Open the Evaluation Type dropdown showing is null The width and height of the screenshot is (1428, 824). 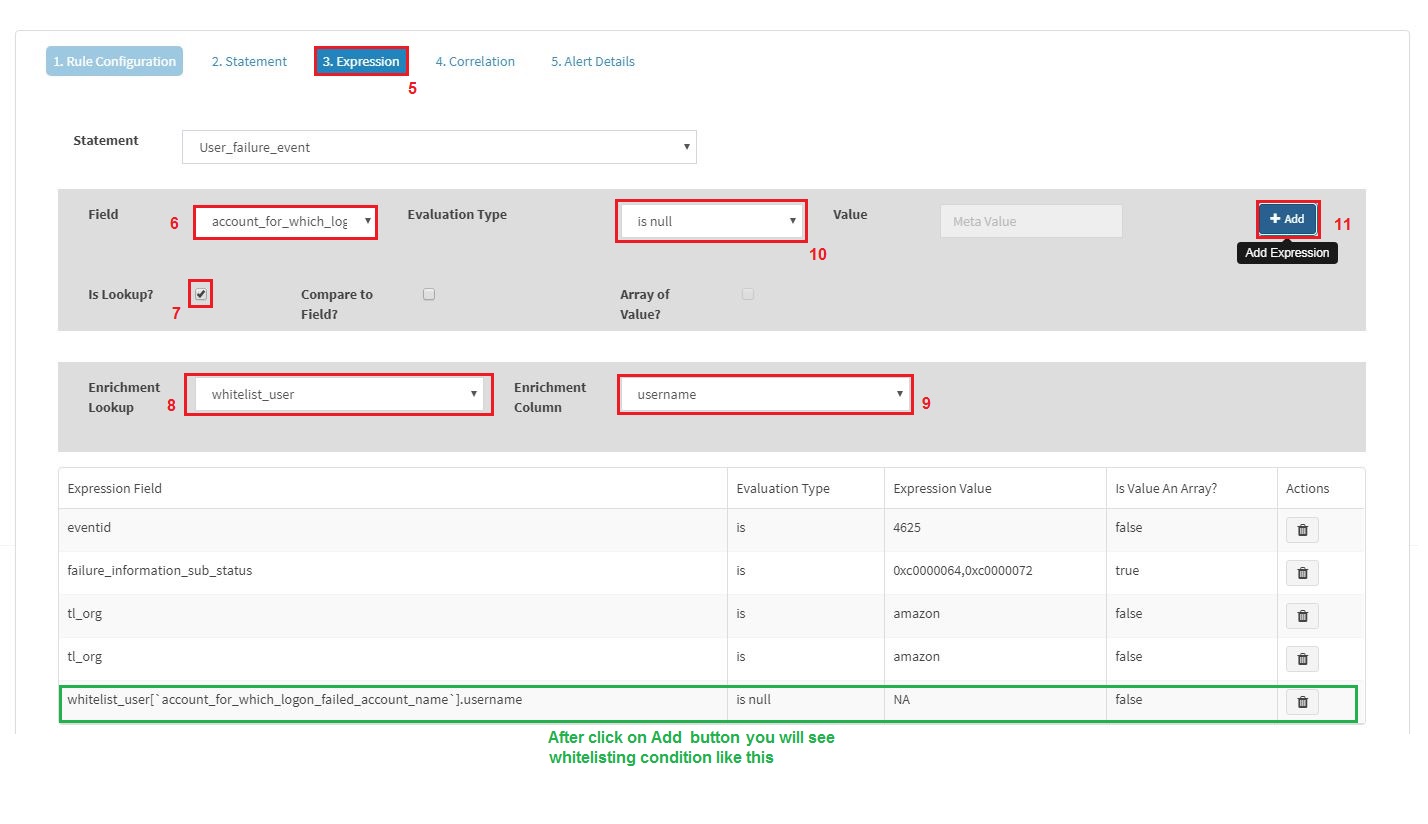(712, 221)
